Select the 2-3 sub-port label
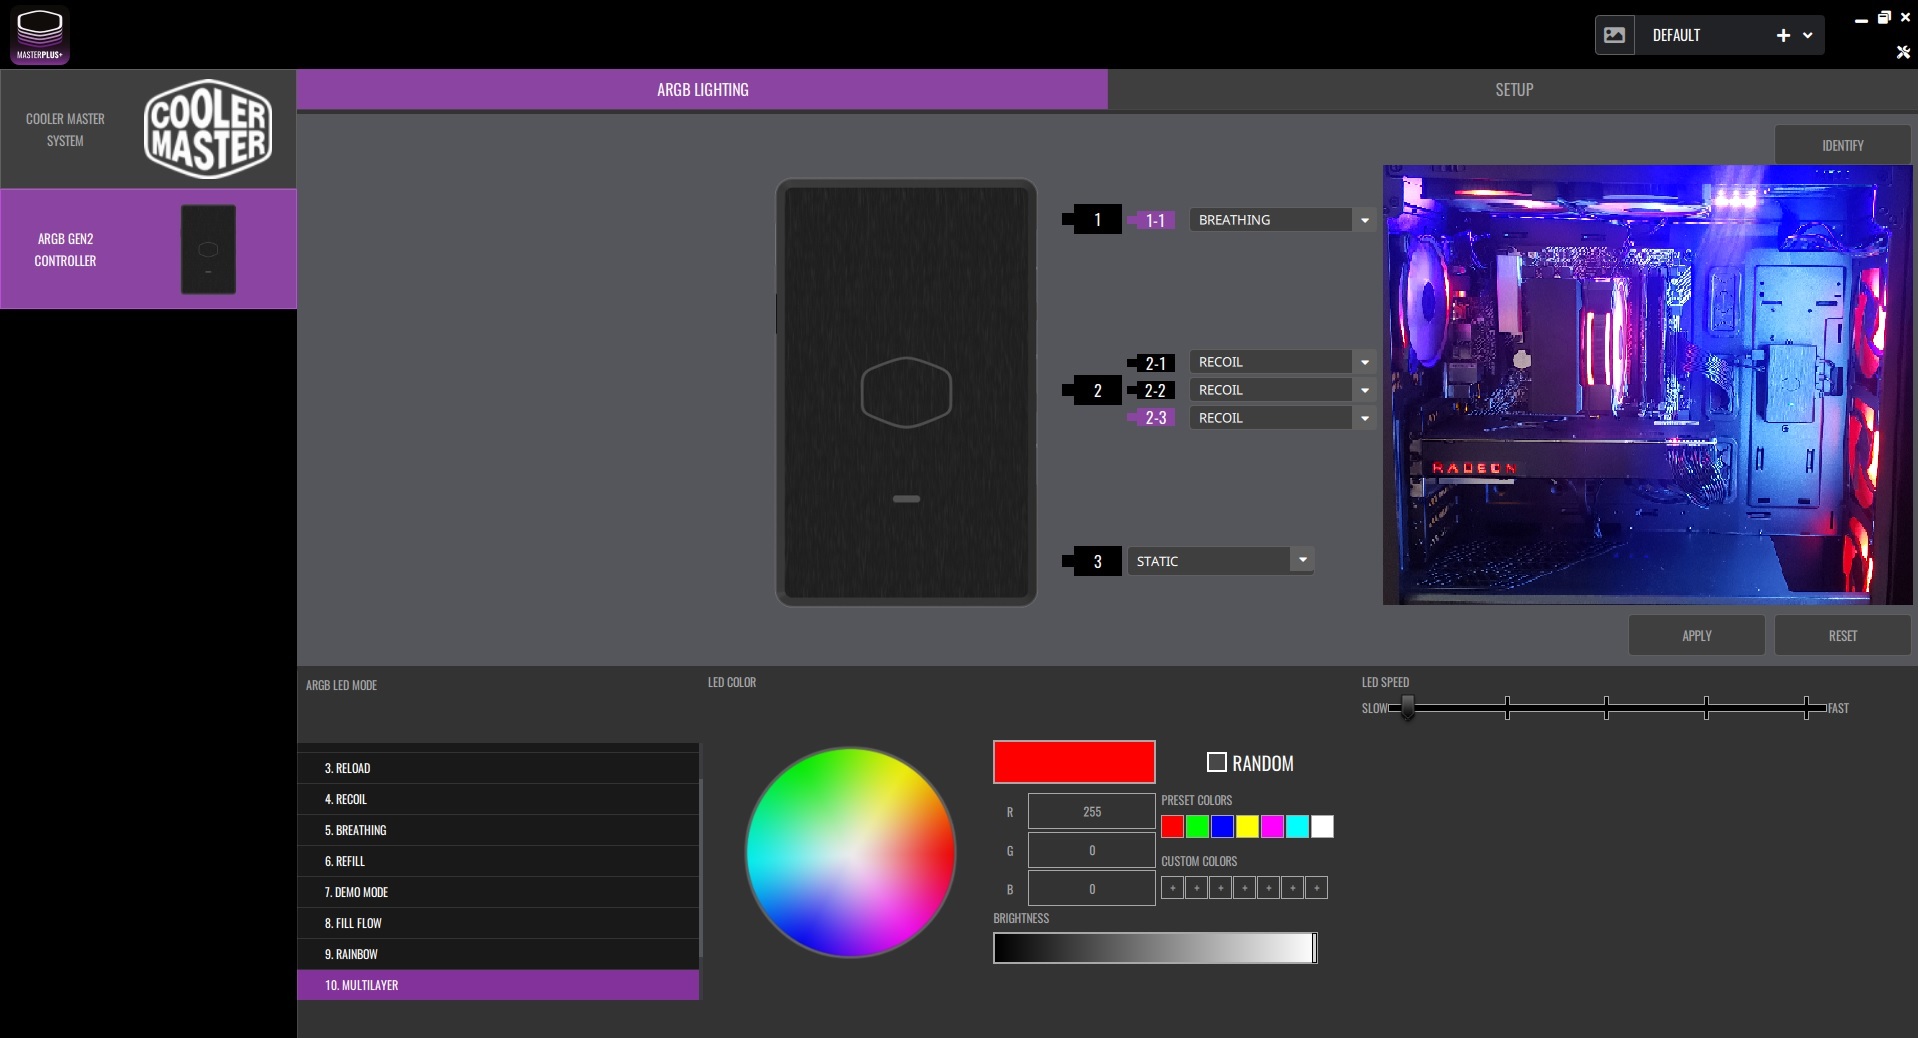The image size is (1920, 1038). [x=1155, y=418]
